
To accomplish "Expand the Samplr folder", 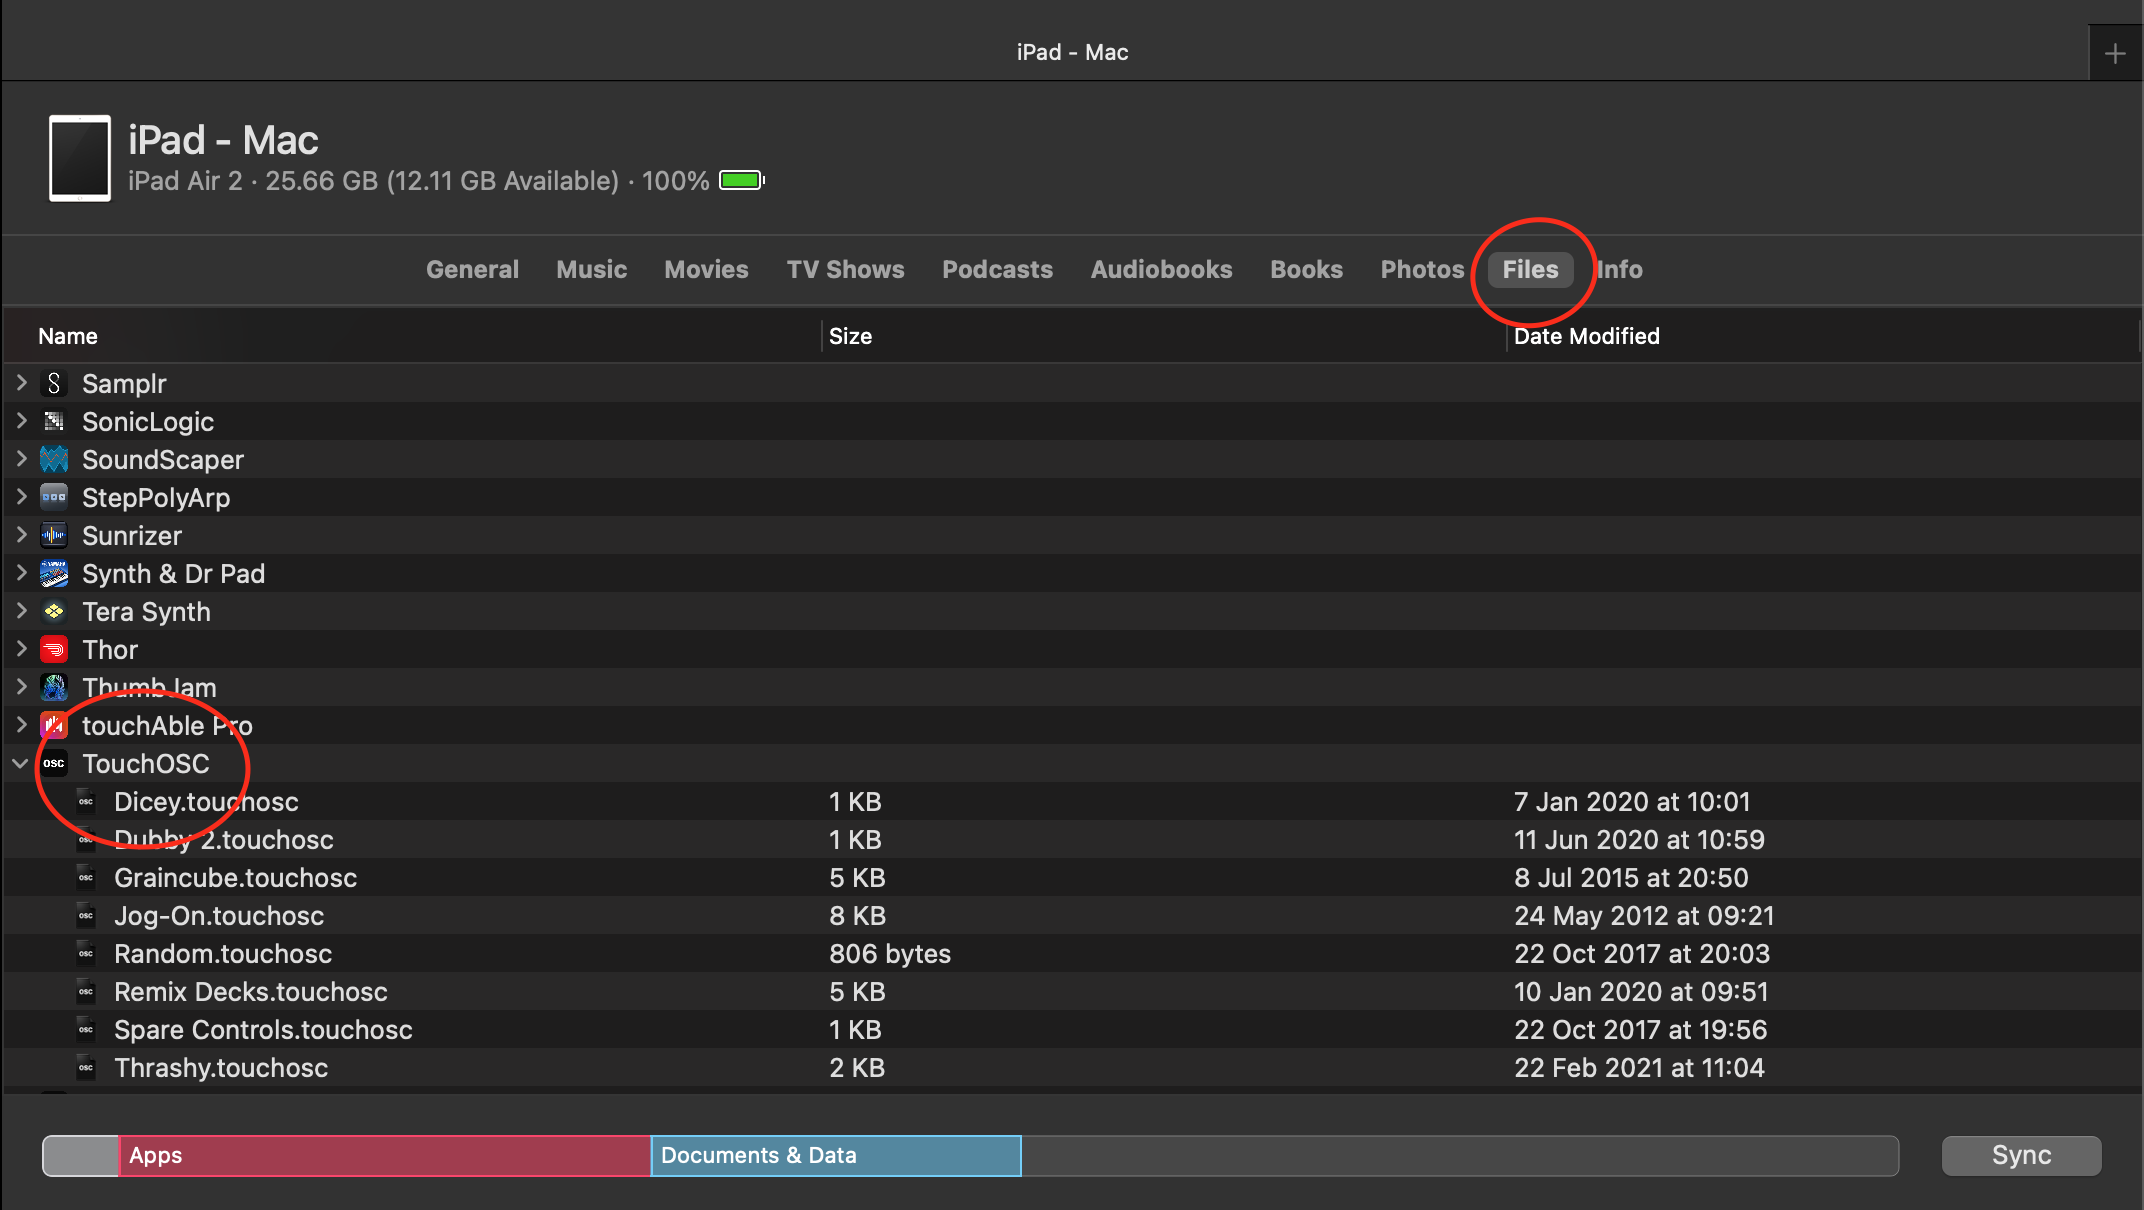I will point(21,383).
